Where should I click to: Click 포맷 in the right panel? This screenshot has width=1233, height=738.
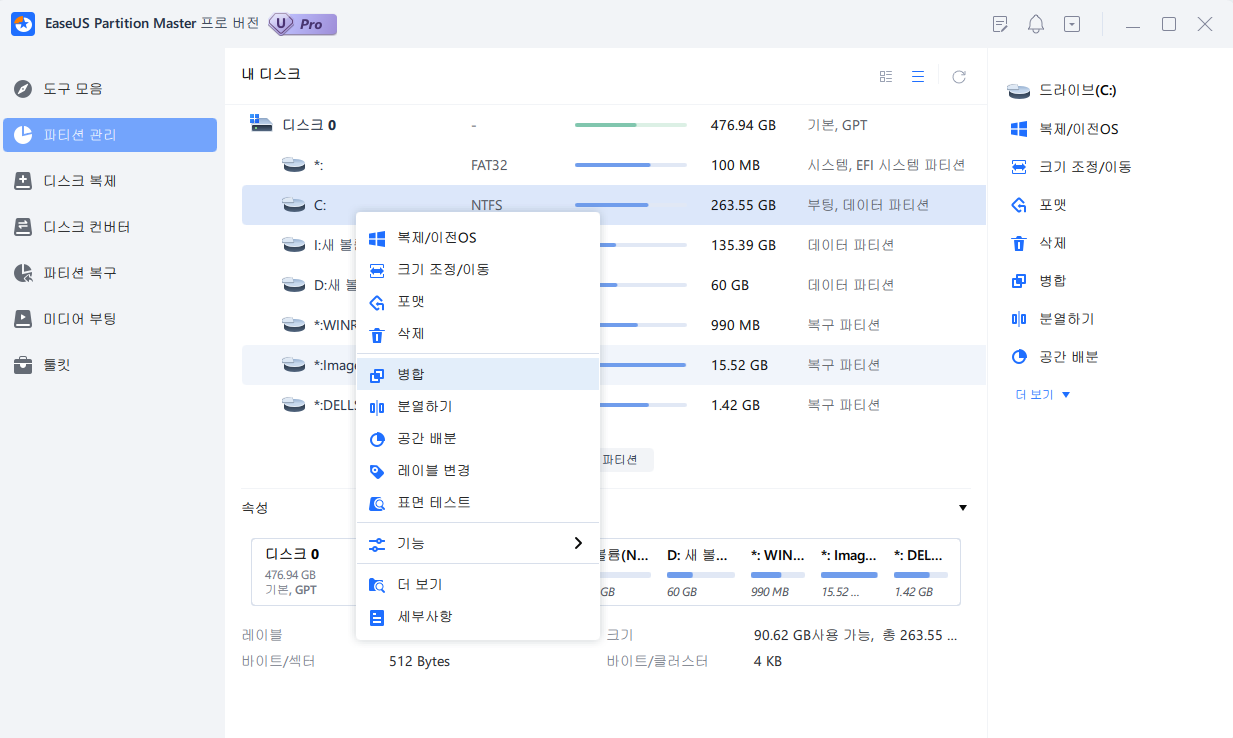(x=1038, y=205)
